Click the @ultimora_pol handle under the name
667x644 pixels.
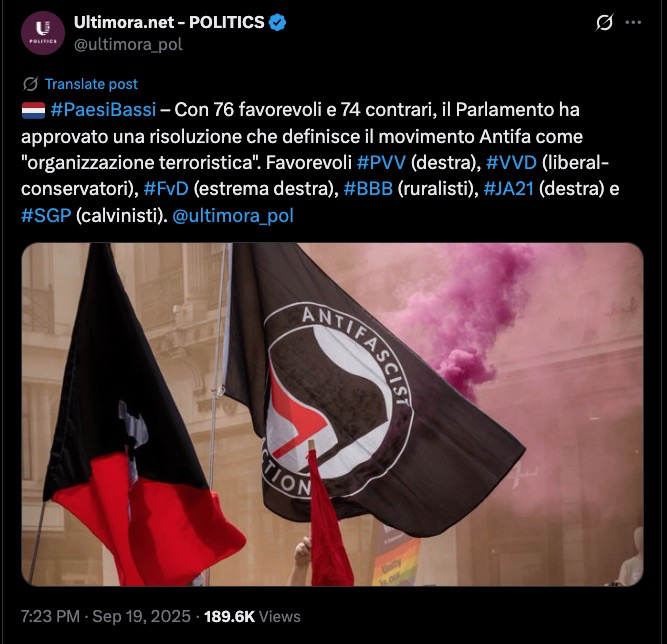(x=128, y=44)
